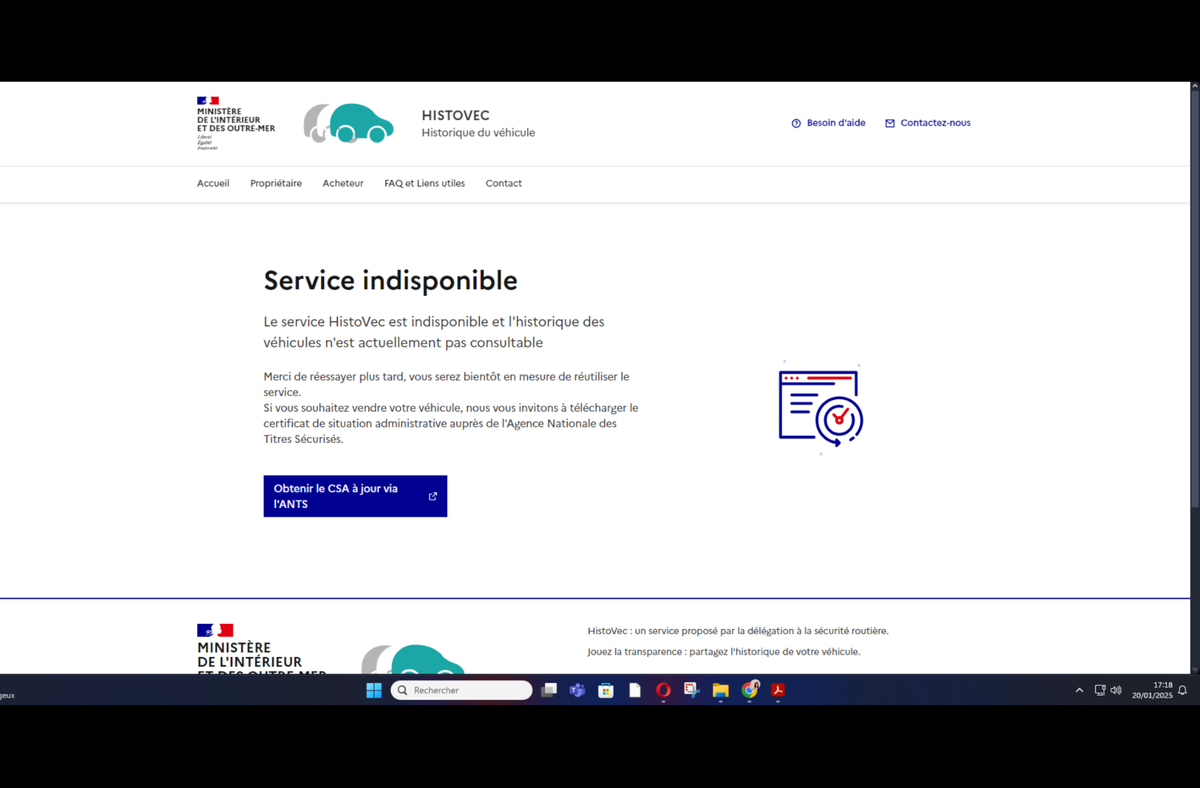The width and height of the screenshot is (1200, 788).
Task: Click the HISTOVEC site title
Action: coord(456,115)
